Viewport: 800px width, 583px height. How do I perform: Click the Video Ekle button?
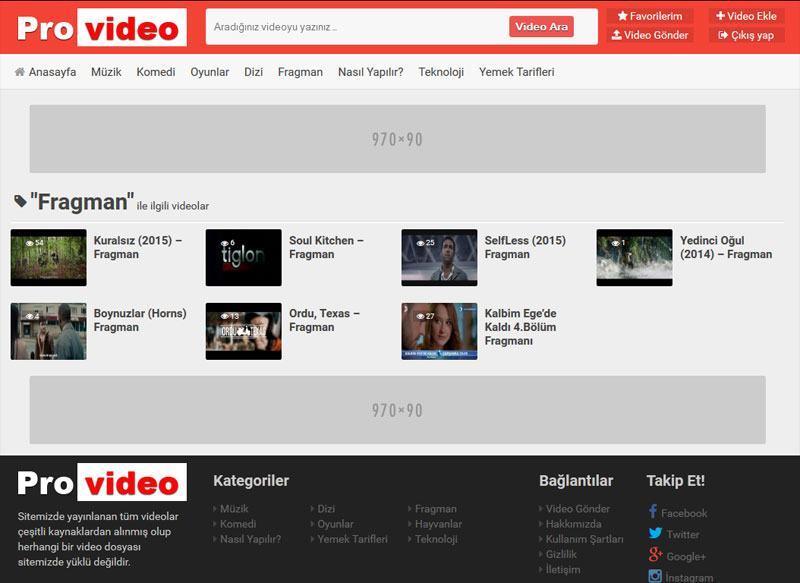coord(746,16)
